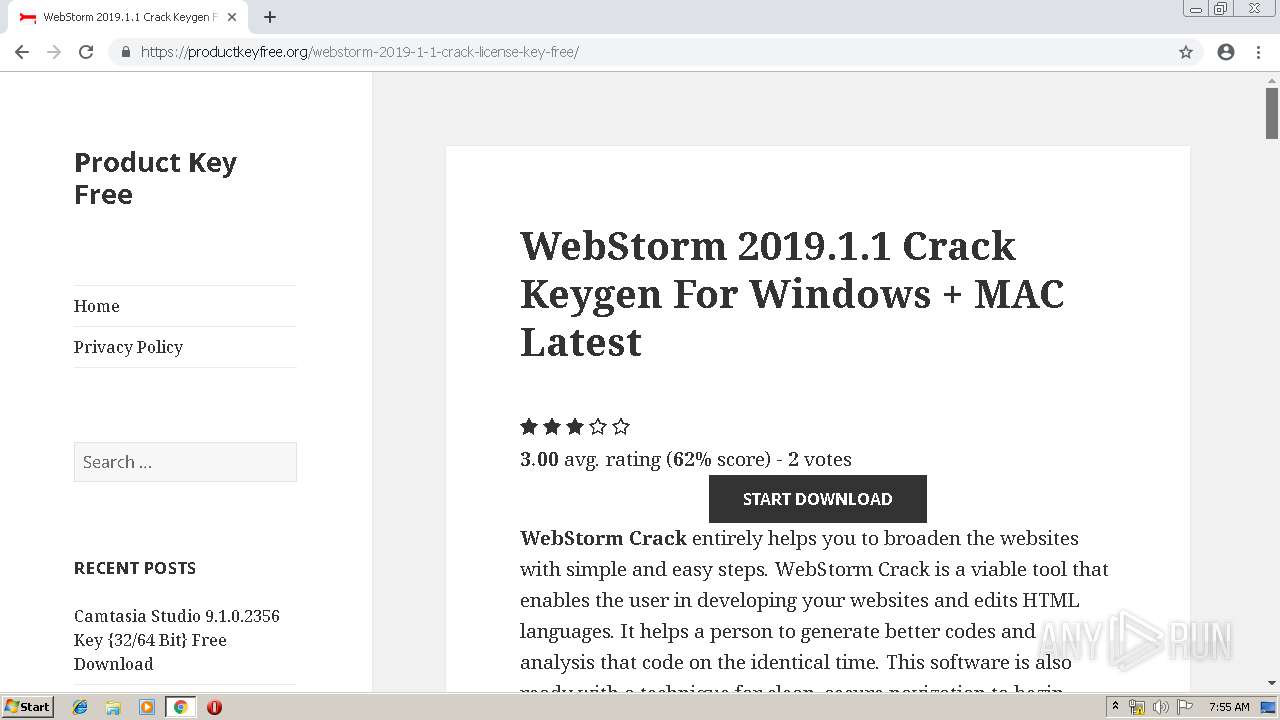Close the WebStorm Crack Keygen tab
The image size is (1280, 720).
pos(232,17)
